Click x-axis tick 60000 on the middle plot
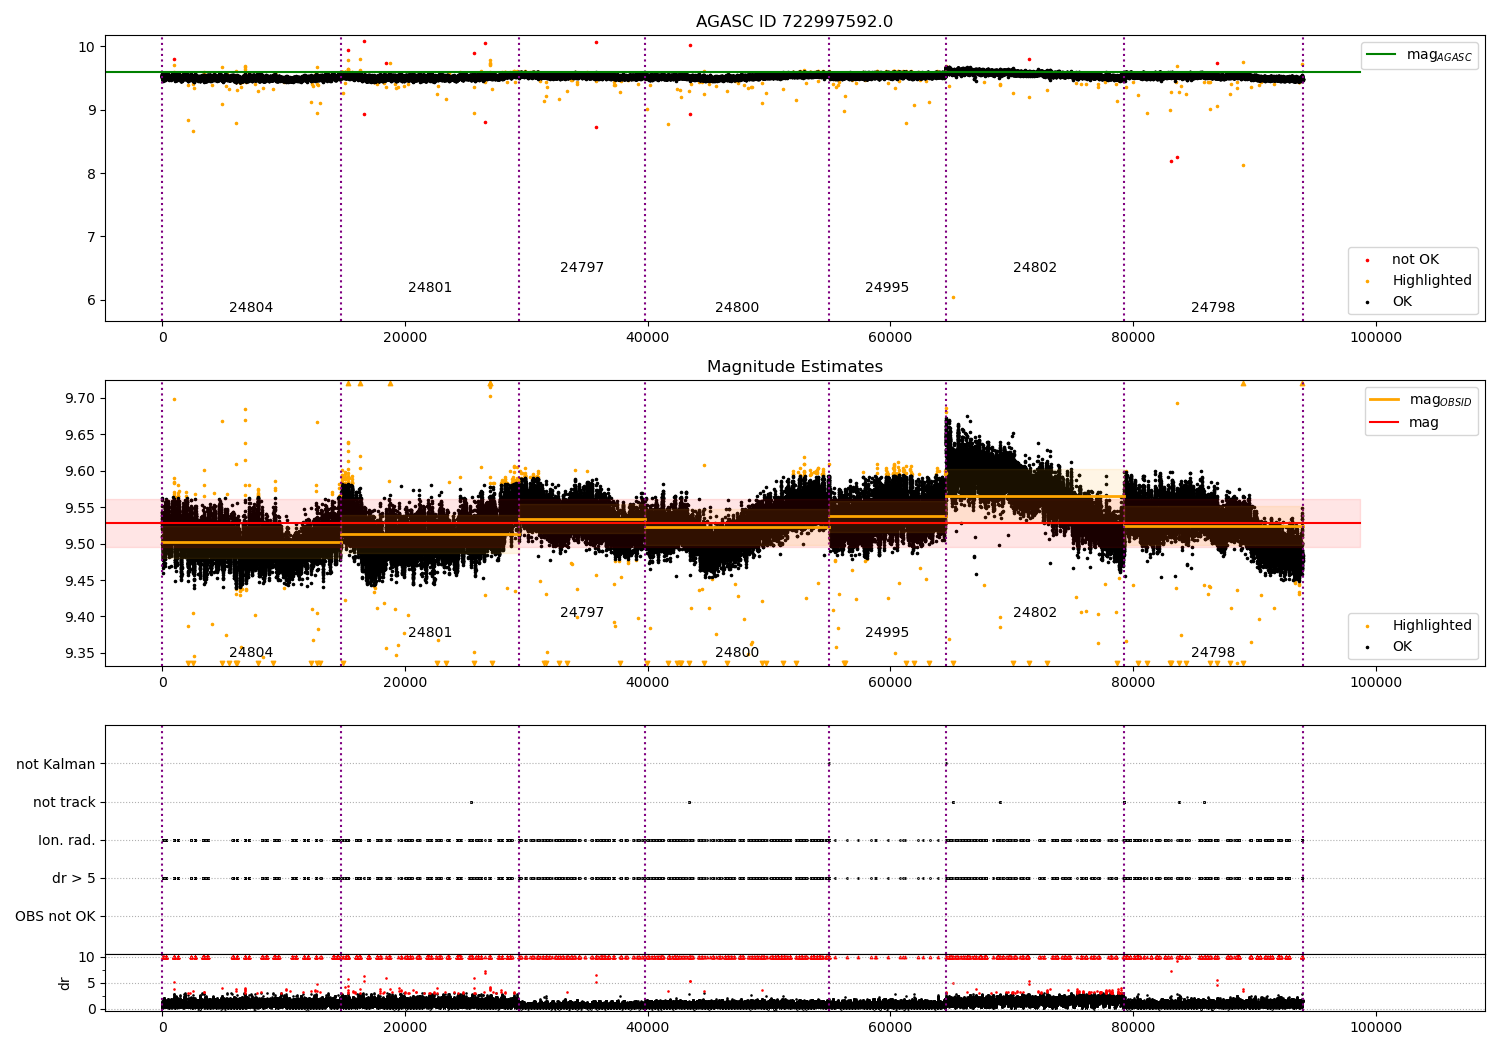This screenshot has width=1500, height=1050. click(x=890, y=683)
